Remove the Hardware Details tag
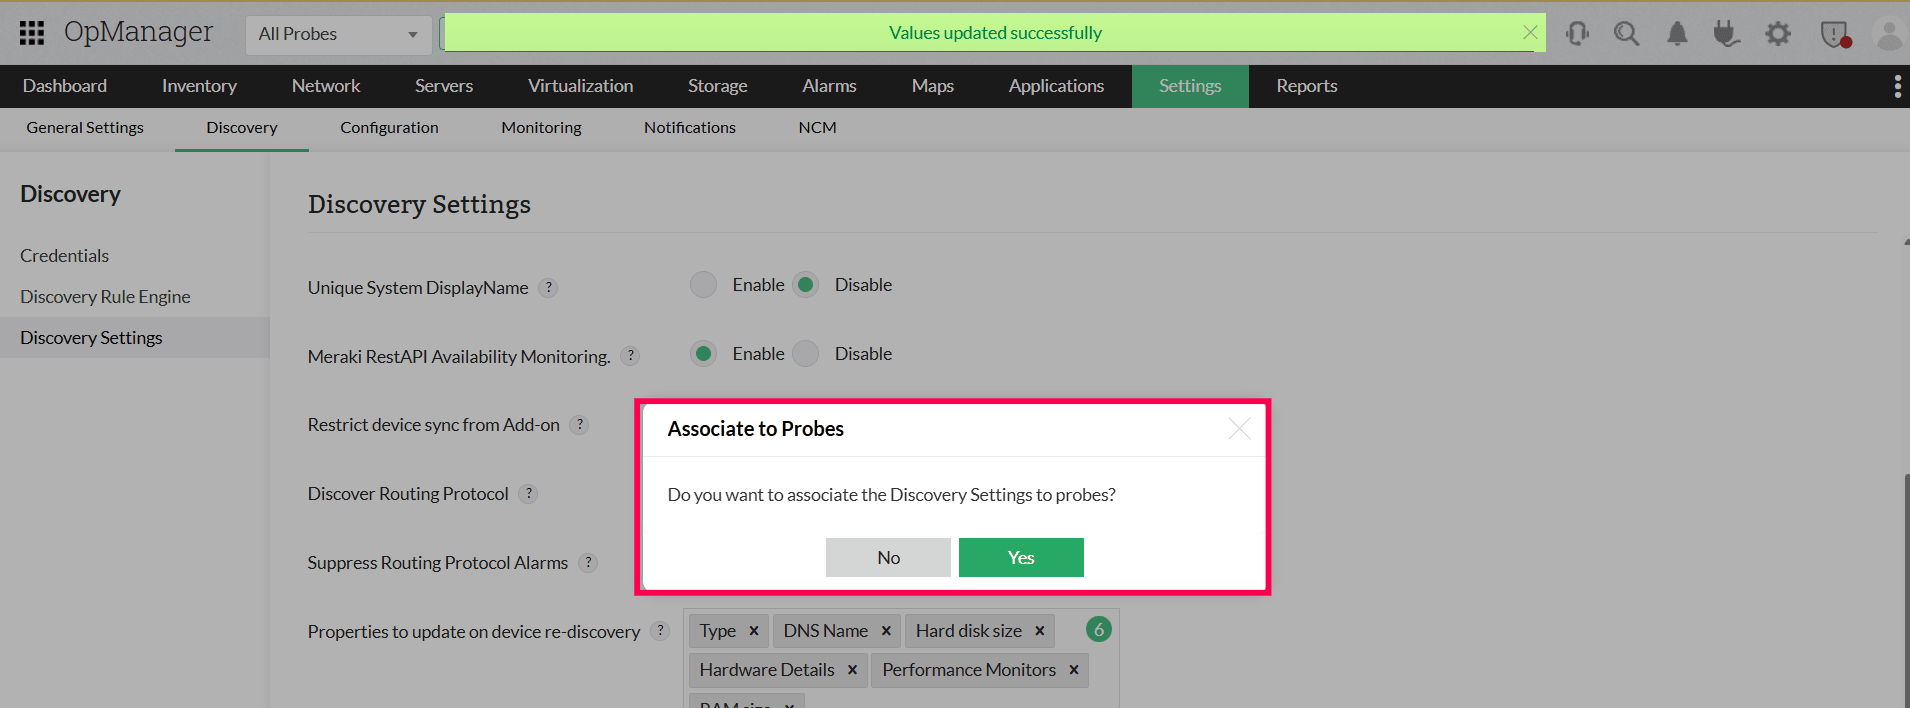 pyautogui.click(x=852, y=670)
